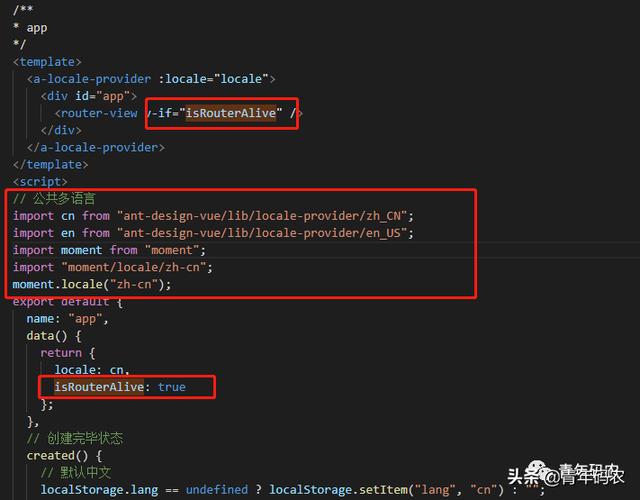Image resolution: width=640 pixels, height=500 pixels.
Task: Click the import moment from "moment" line
Action: point(109,250)
